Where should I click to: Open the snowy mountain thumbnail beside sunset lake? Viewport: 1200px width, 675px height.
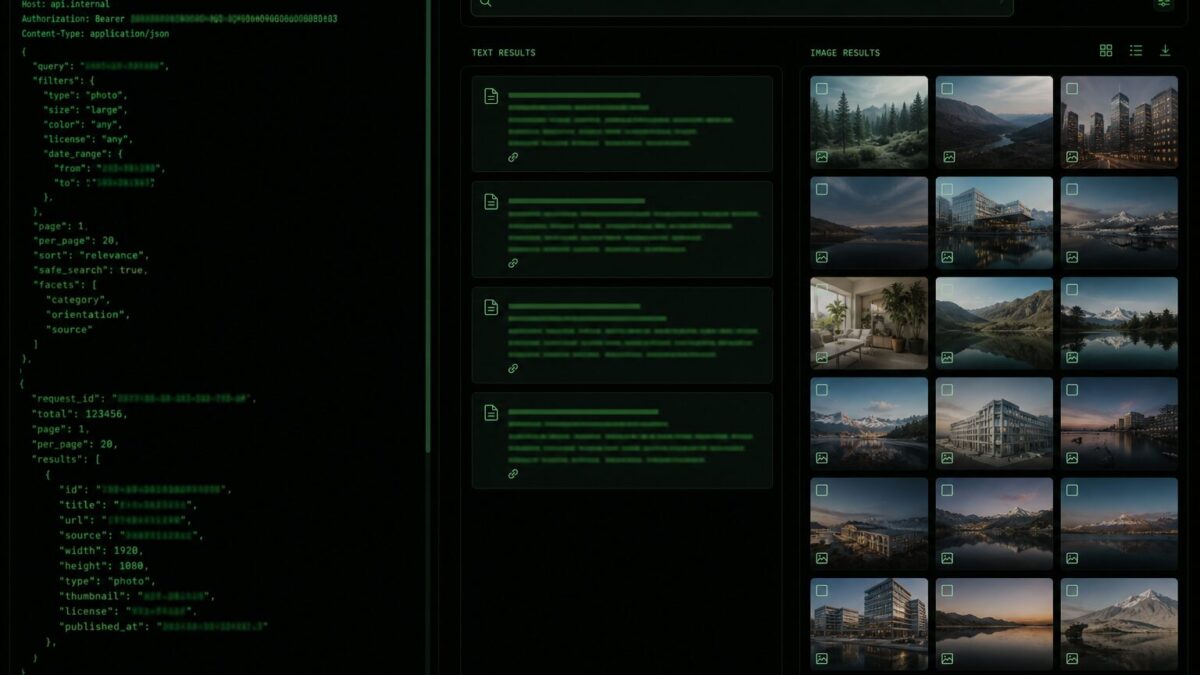tap(1120, 624)
